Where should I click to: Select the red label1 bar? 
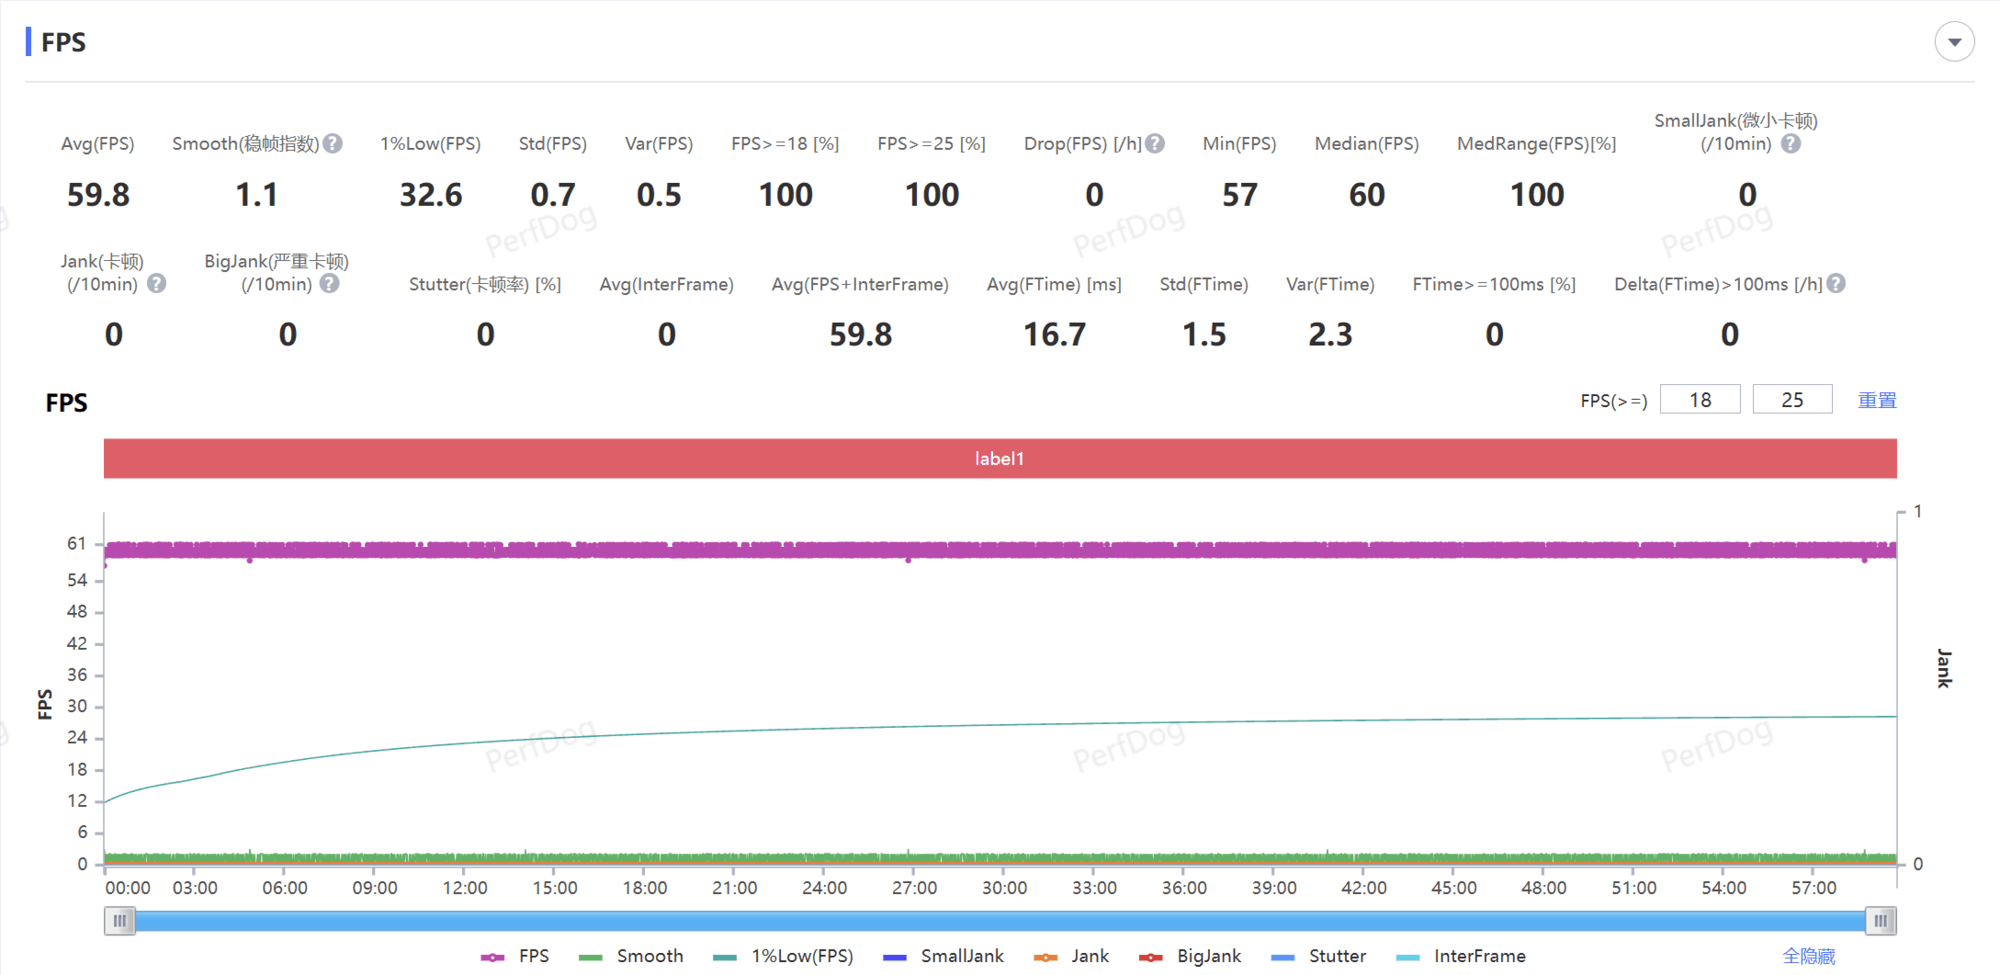1000,459
